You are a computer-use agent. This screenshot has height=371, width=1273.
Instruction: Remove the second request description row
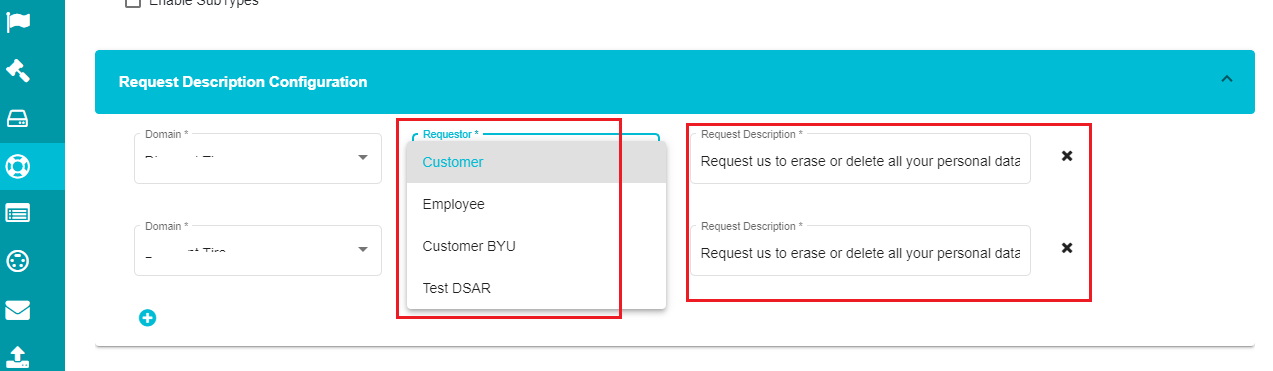coord(1067,247)
